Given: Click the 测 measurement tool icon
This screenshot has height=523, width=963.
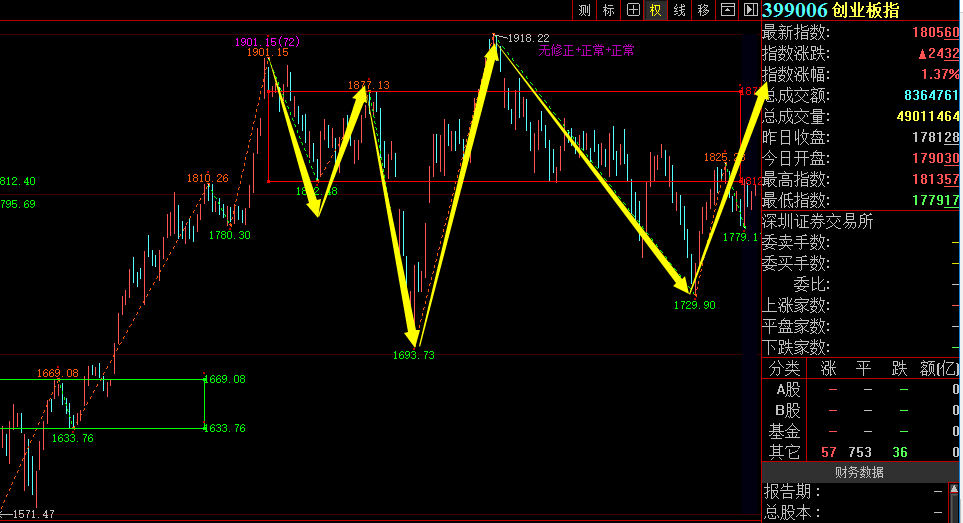Looking at the screenshot, I should coord(584,10).
